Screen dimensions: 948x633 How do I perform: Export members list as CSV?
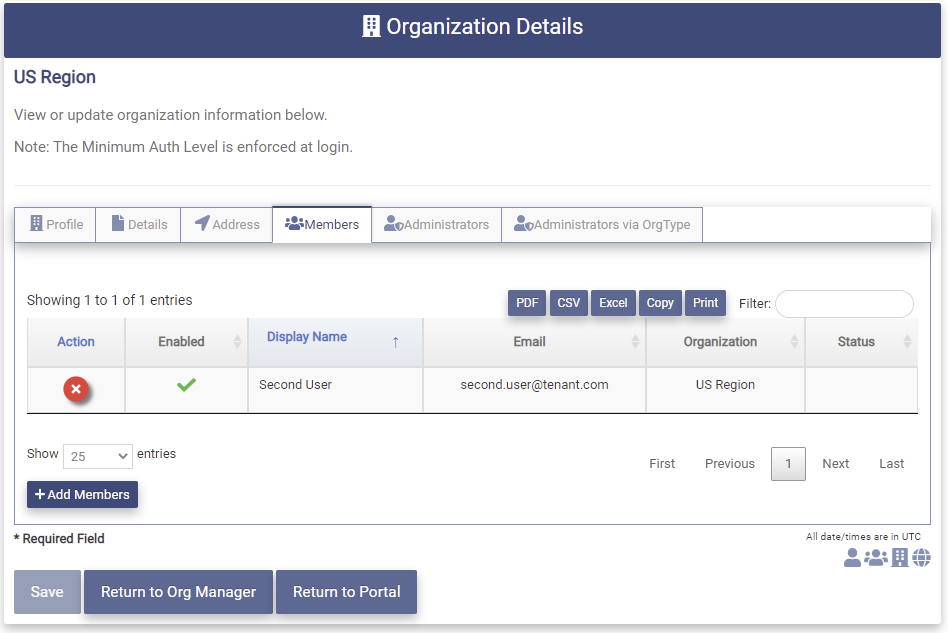[568, 303]
